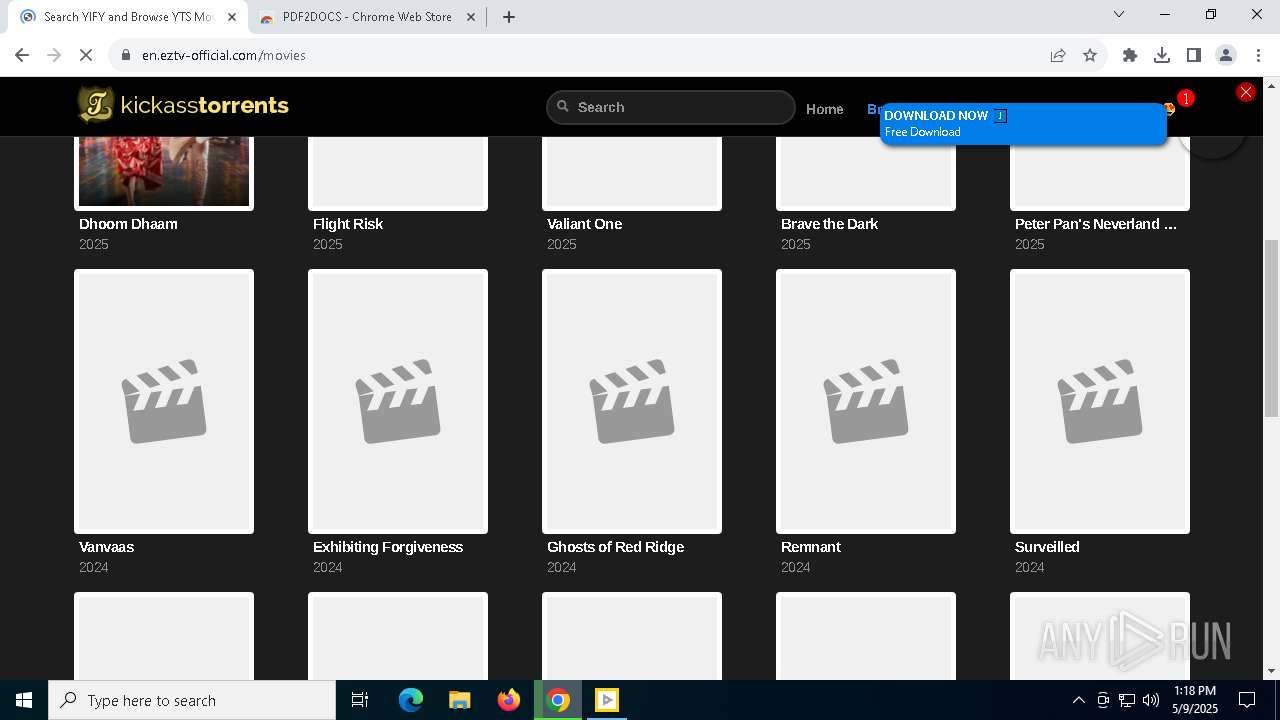Open the Chrome three-dot menu
The image size is (1280, 720).
tap(1258, 55)
